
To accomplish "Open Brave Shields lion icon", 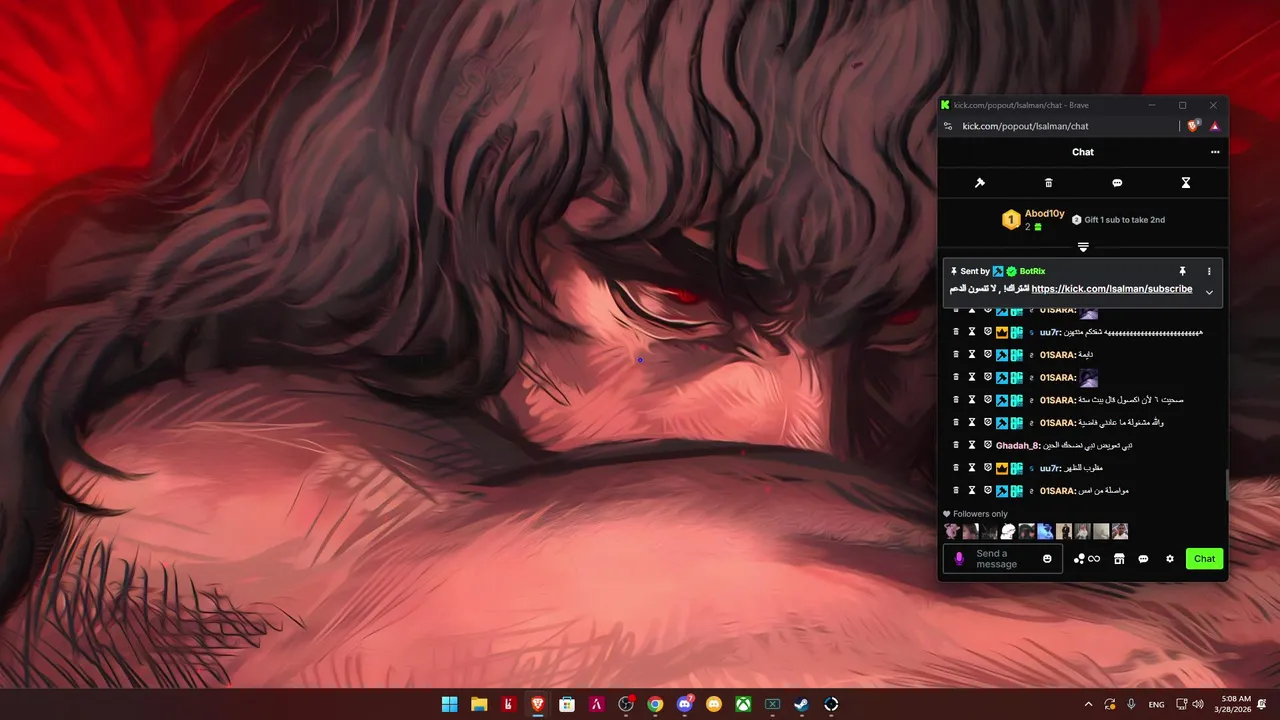I will pos(1194,126).
